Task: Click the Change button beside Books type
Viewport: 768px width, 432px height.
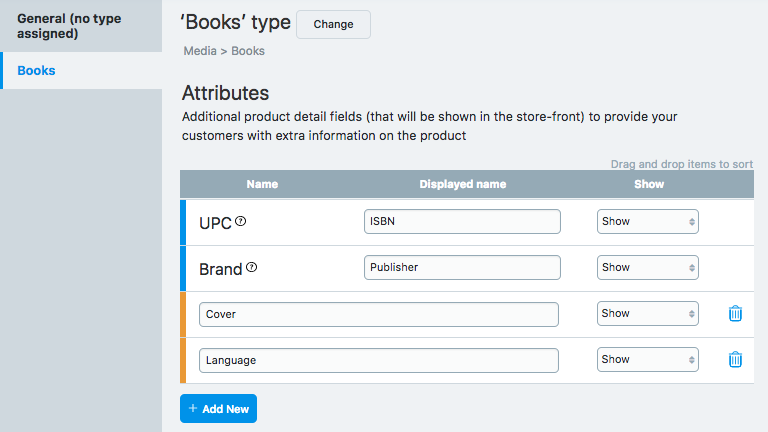Action: (x=333, y=24)
